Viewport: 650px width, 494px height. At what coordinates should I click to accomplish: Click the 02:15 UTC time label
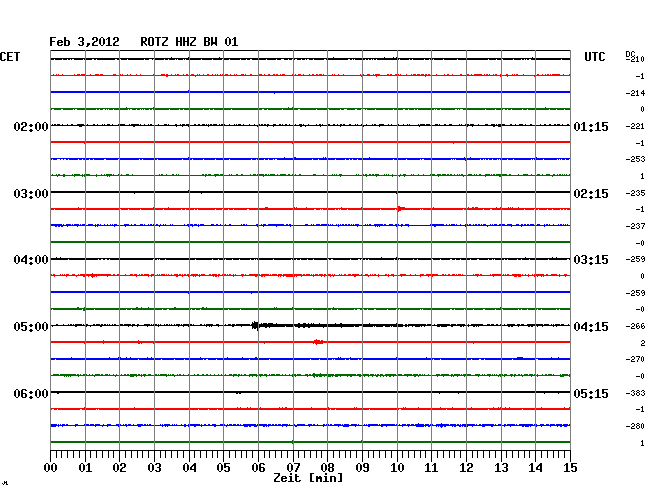coord(591,194)
